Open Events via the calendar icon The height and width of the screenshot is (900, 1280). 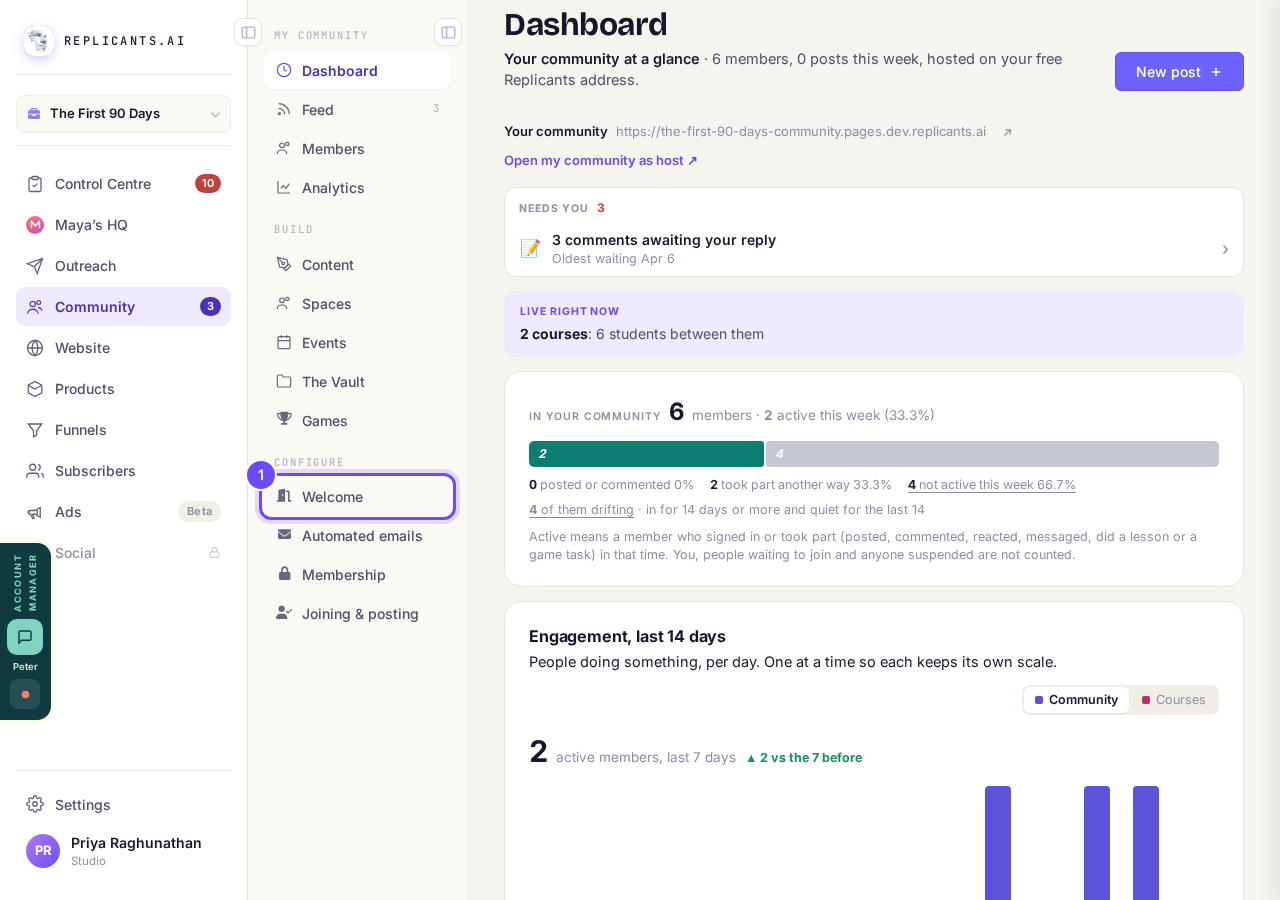(284, 342)
